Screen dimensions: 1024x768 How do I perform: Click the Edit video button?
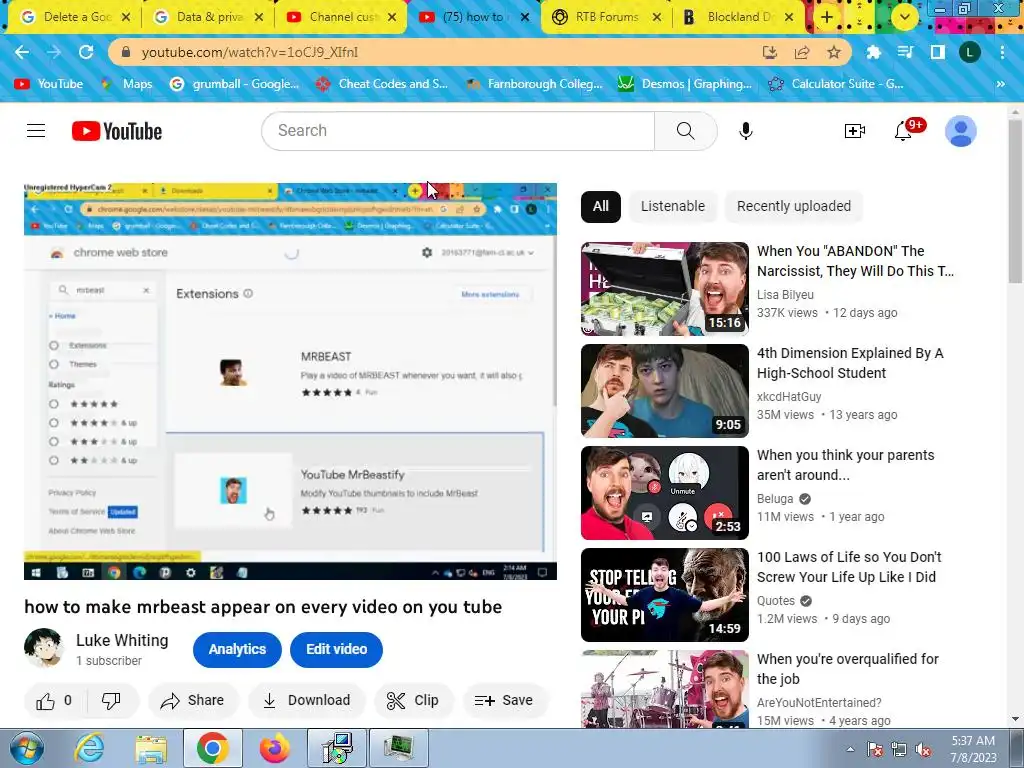click(336, 650)
